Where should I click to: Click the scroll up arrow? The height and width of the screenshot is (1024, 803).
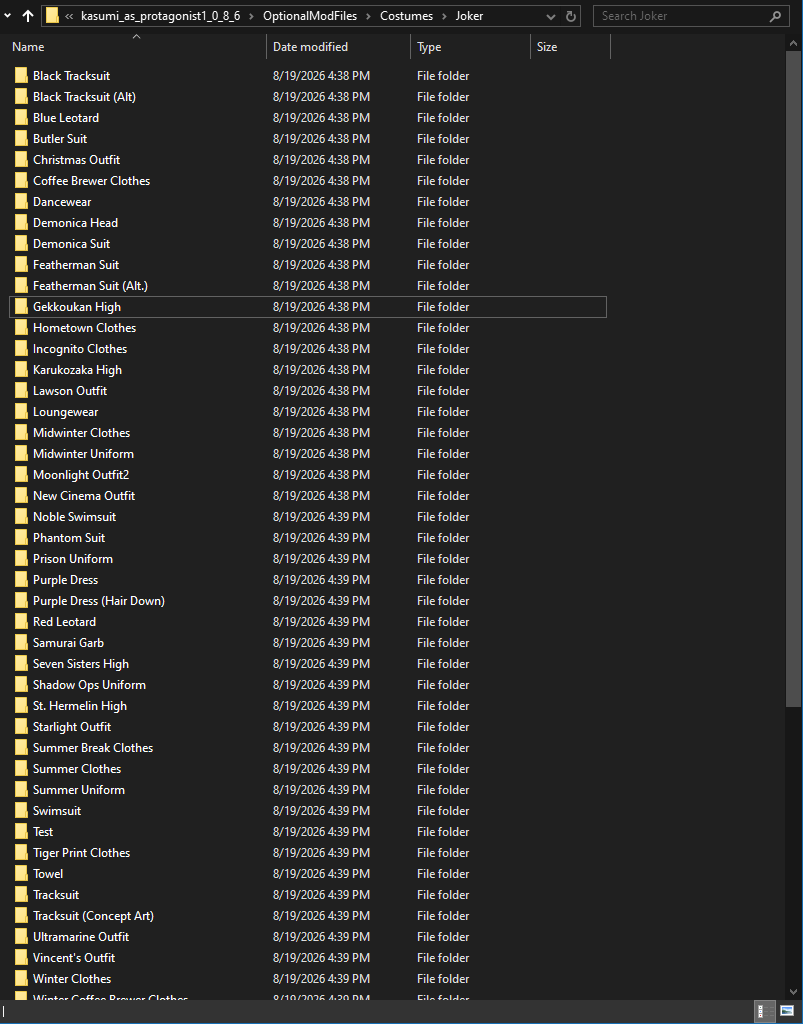click(x=793, y=43)
